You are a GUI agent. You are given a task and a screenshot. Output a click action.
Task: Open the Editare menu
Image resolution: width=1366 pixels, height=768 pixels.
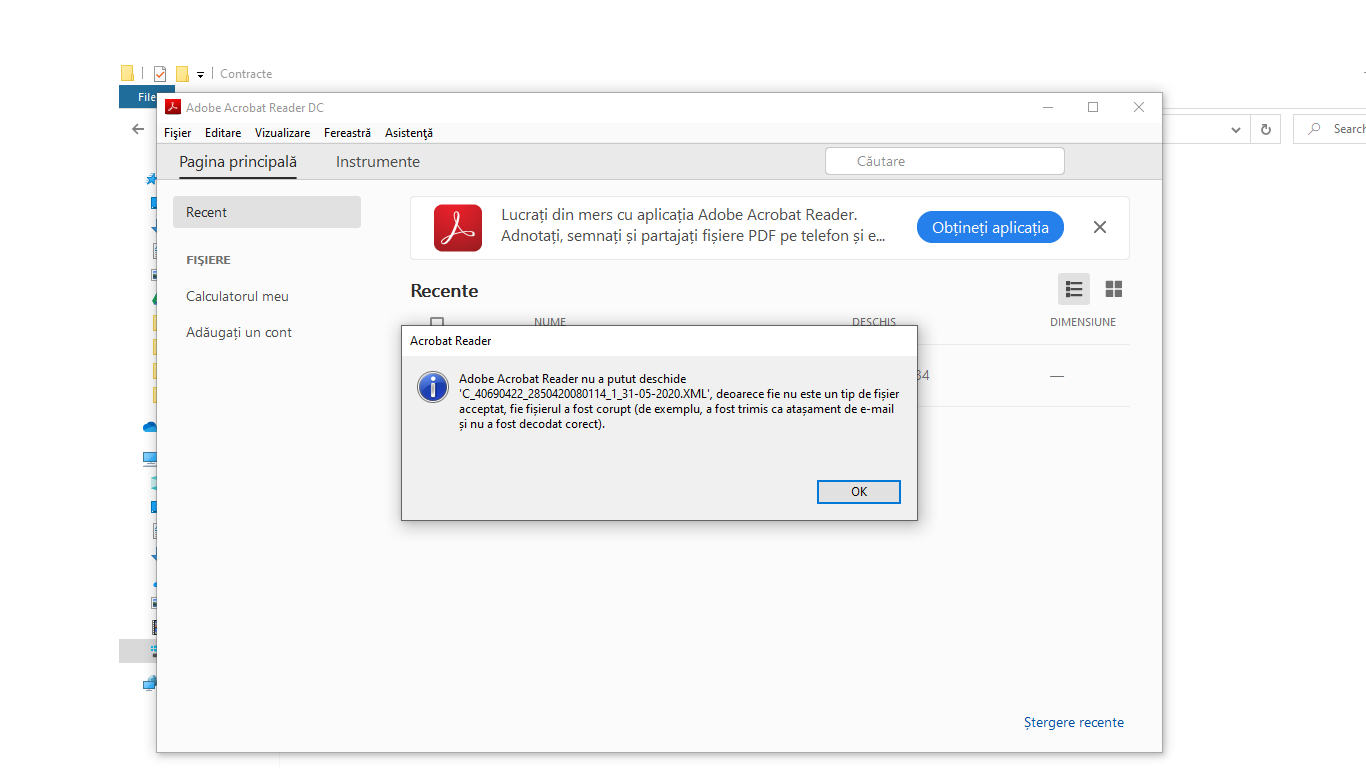click(223, 133)
